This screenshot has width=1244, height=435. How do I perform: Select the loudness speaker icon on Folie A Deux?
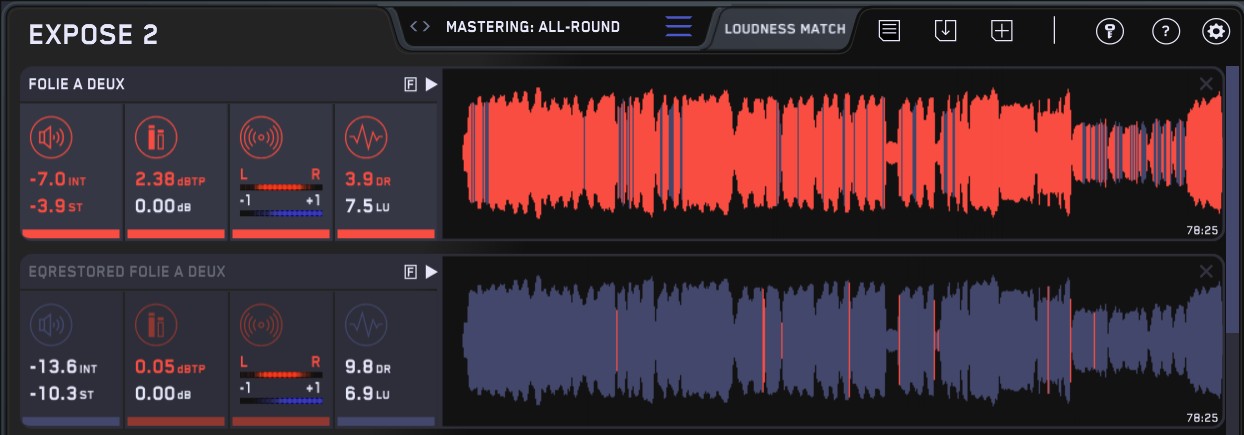coord(50,137)
